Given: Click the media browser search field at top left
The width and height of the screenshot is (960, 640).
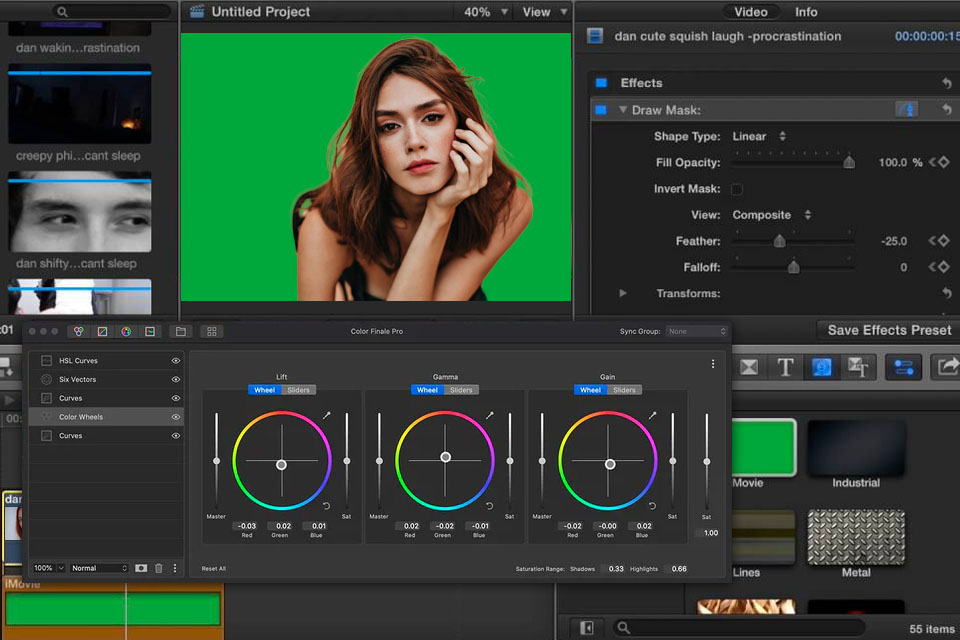Looking at the screenshot, I should point(112,11).
